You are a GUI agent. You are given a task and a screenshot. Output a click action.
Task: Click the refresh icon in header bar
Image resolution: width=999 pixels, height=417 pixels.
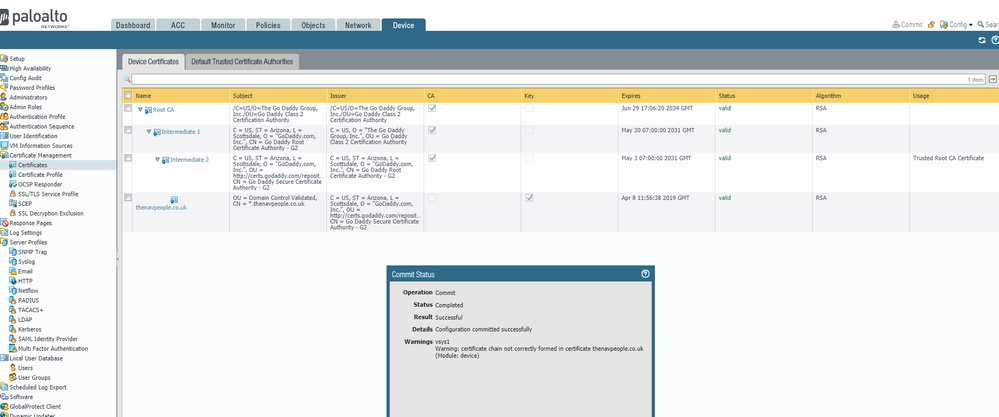982,40
